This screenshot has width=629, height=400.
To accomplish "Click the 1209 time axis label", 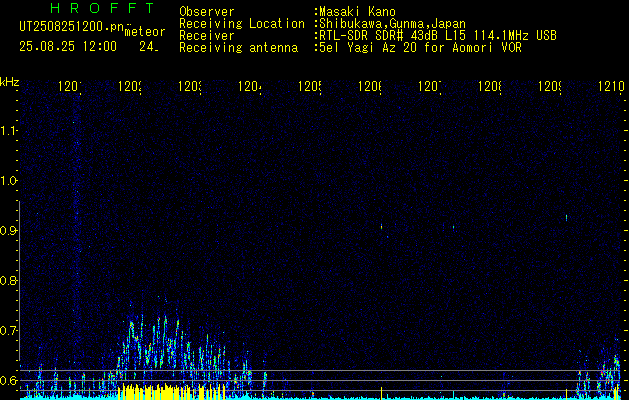I will pyautogui.click(x=550, y=86).
